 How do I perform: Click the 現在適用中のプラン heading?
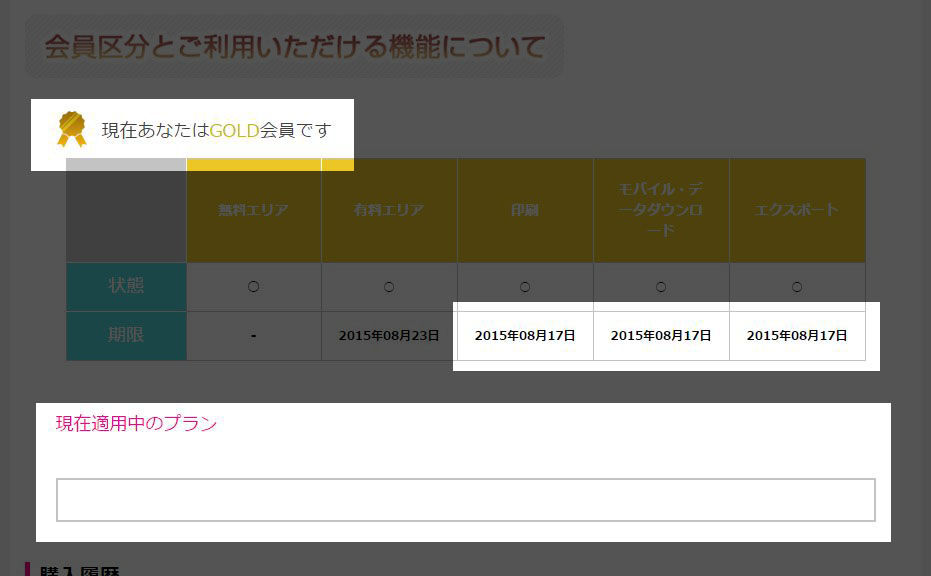137,423
